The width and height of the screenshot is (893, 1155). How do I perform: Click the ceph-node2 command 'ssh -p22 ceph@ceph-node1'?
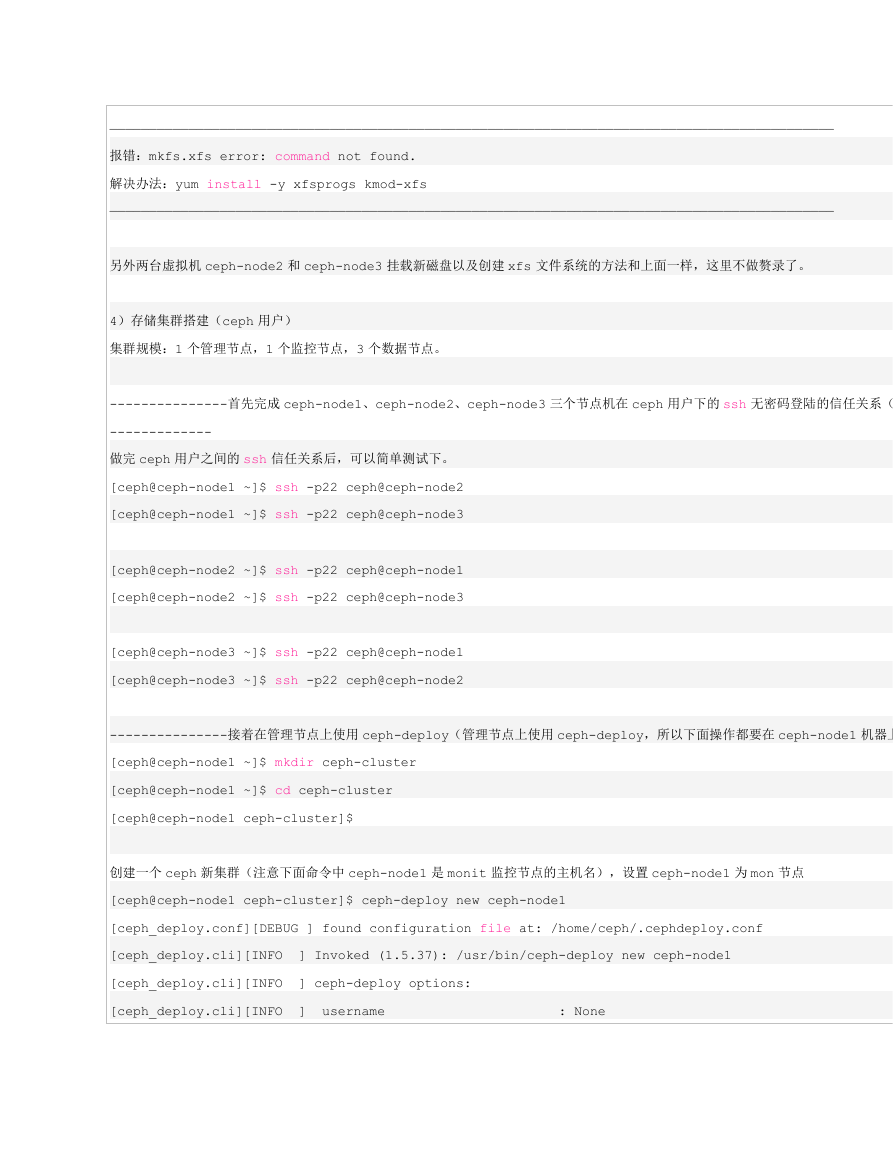pyautogui.click(x=287, y=570)
